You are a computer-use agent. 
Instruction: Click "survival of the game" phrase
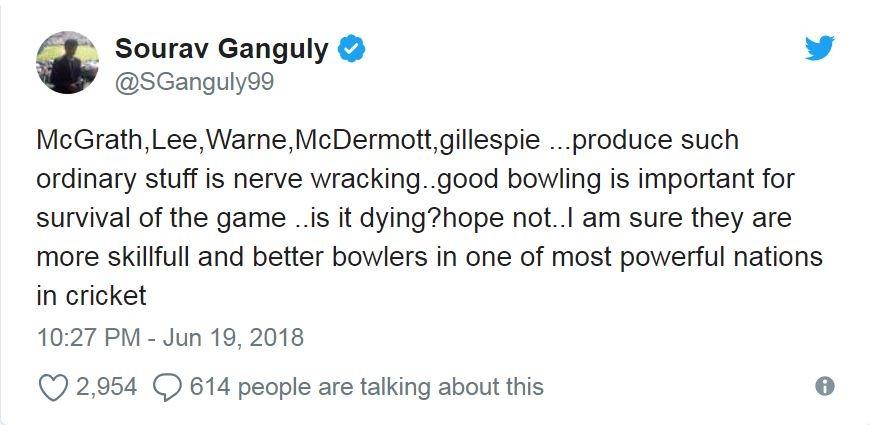(161, 218)
